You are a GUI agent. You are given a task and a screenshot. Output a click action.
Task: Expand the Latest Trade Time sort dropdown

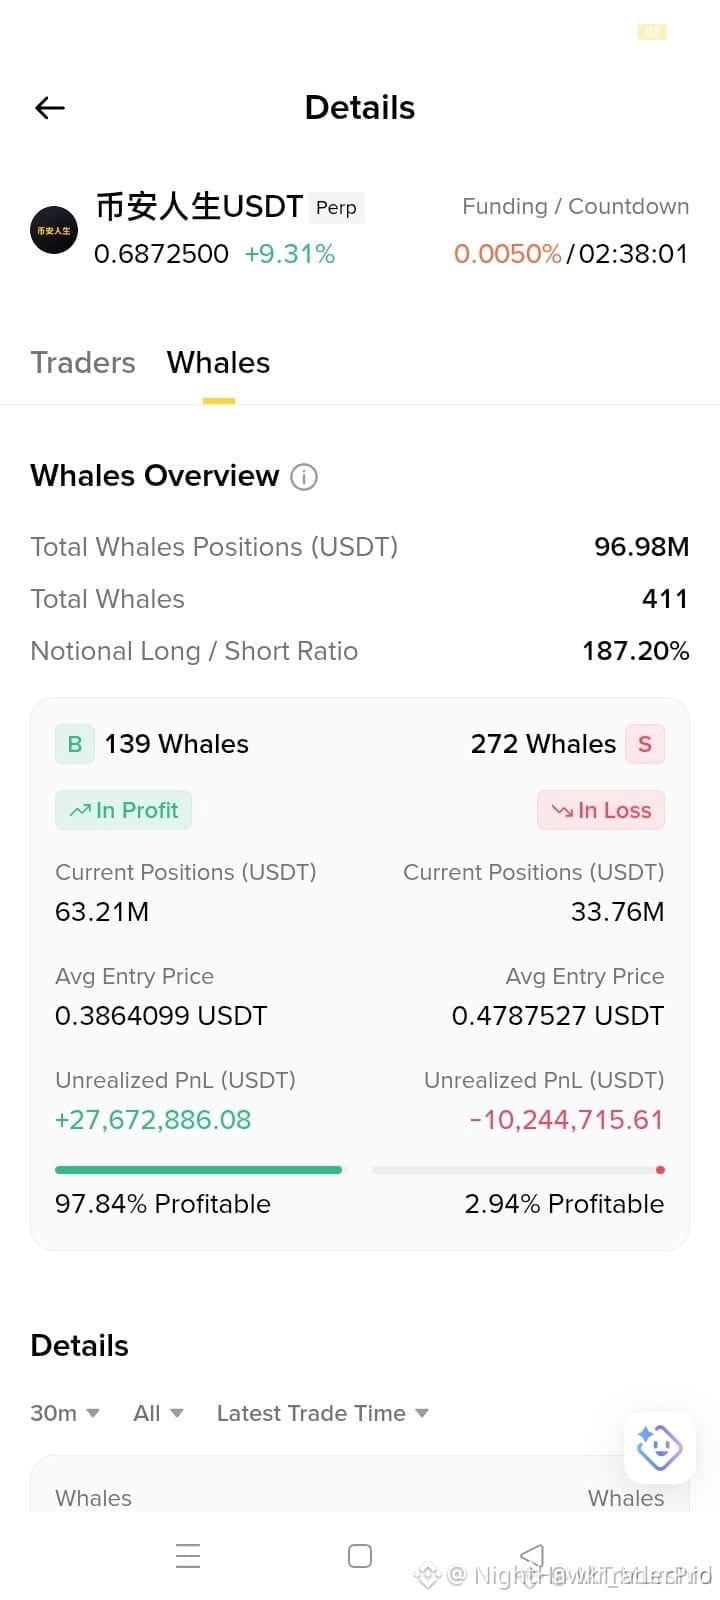323,1413
